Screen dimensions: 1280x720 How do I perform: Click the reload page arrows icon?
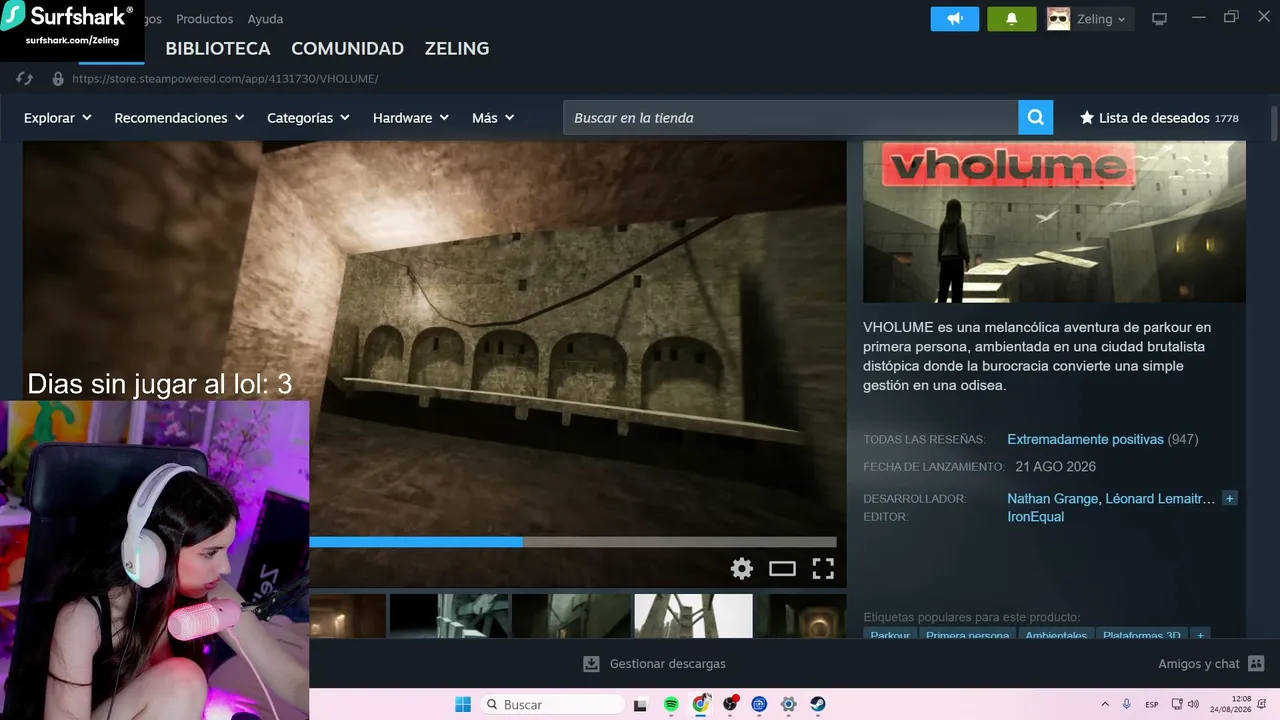pos(25,78)
